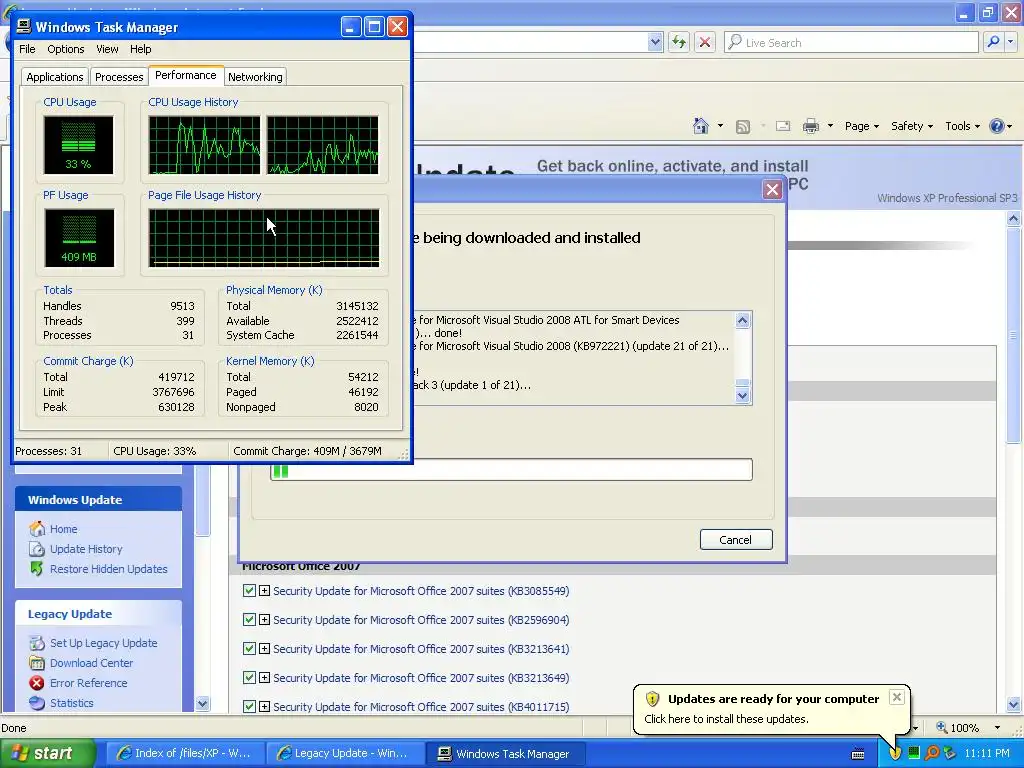Open the address bar history dropdown

pyautogui.click(x=655, y=42)
